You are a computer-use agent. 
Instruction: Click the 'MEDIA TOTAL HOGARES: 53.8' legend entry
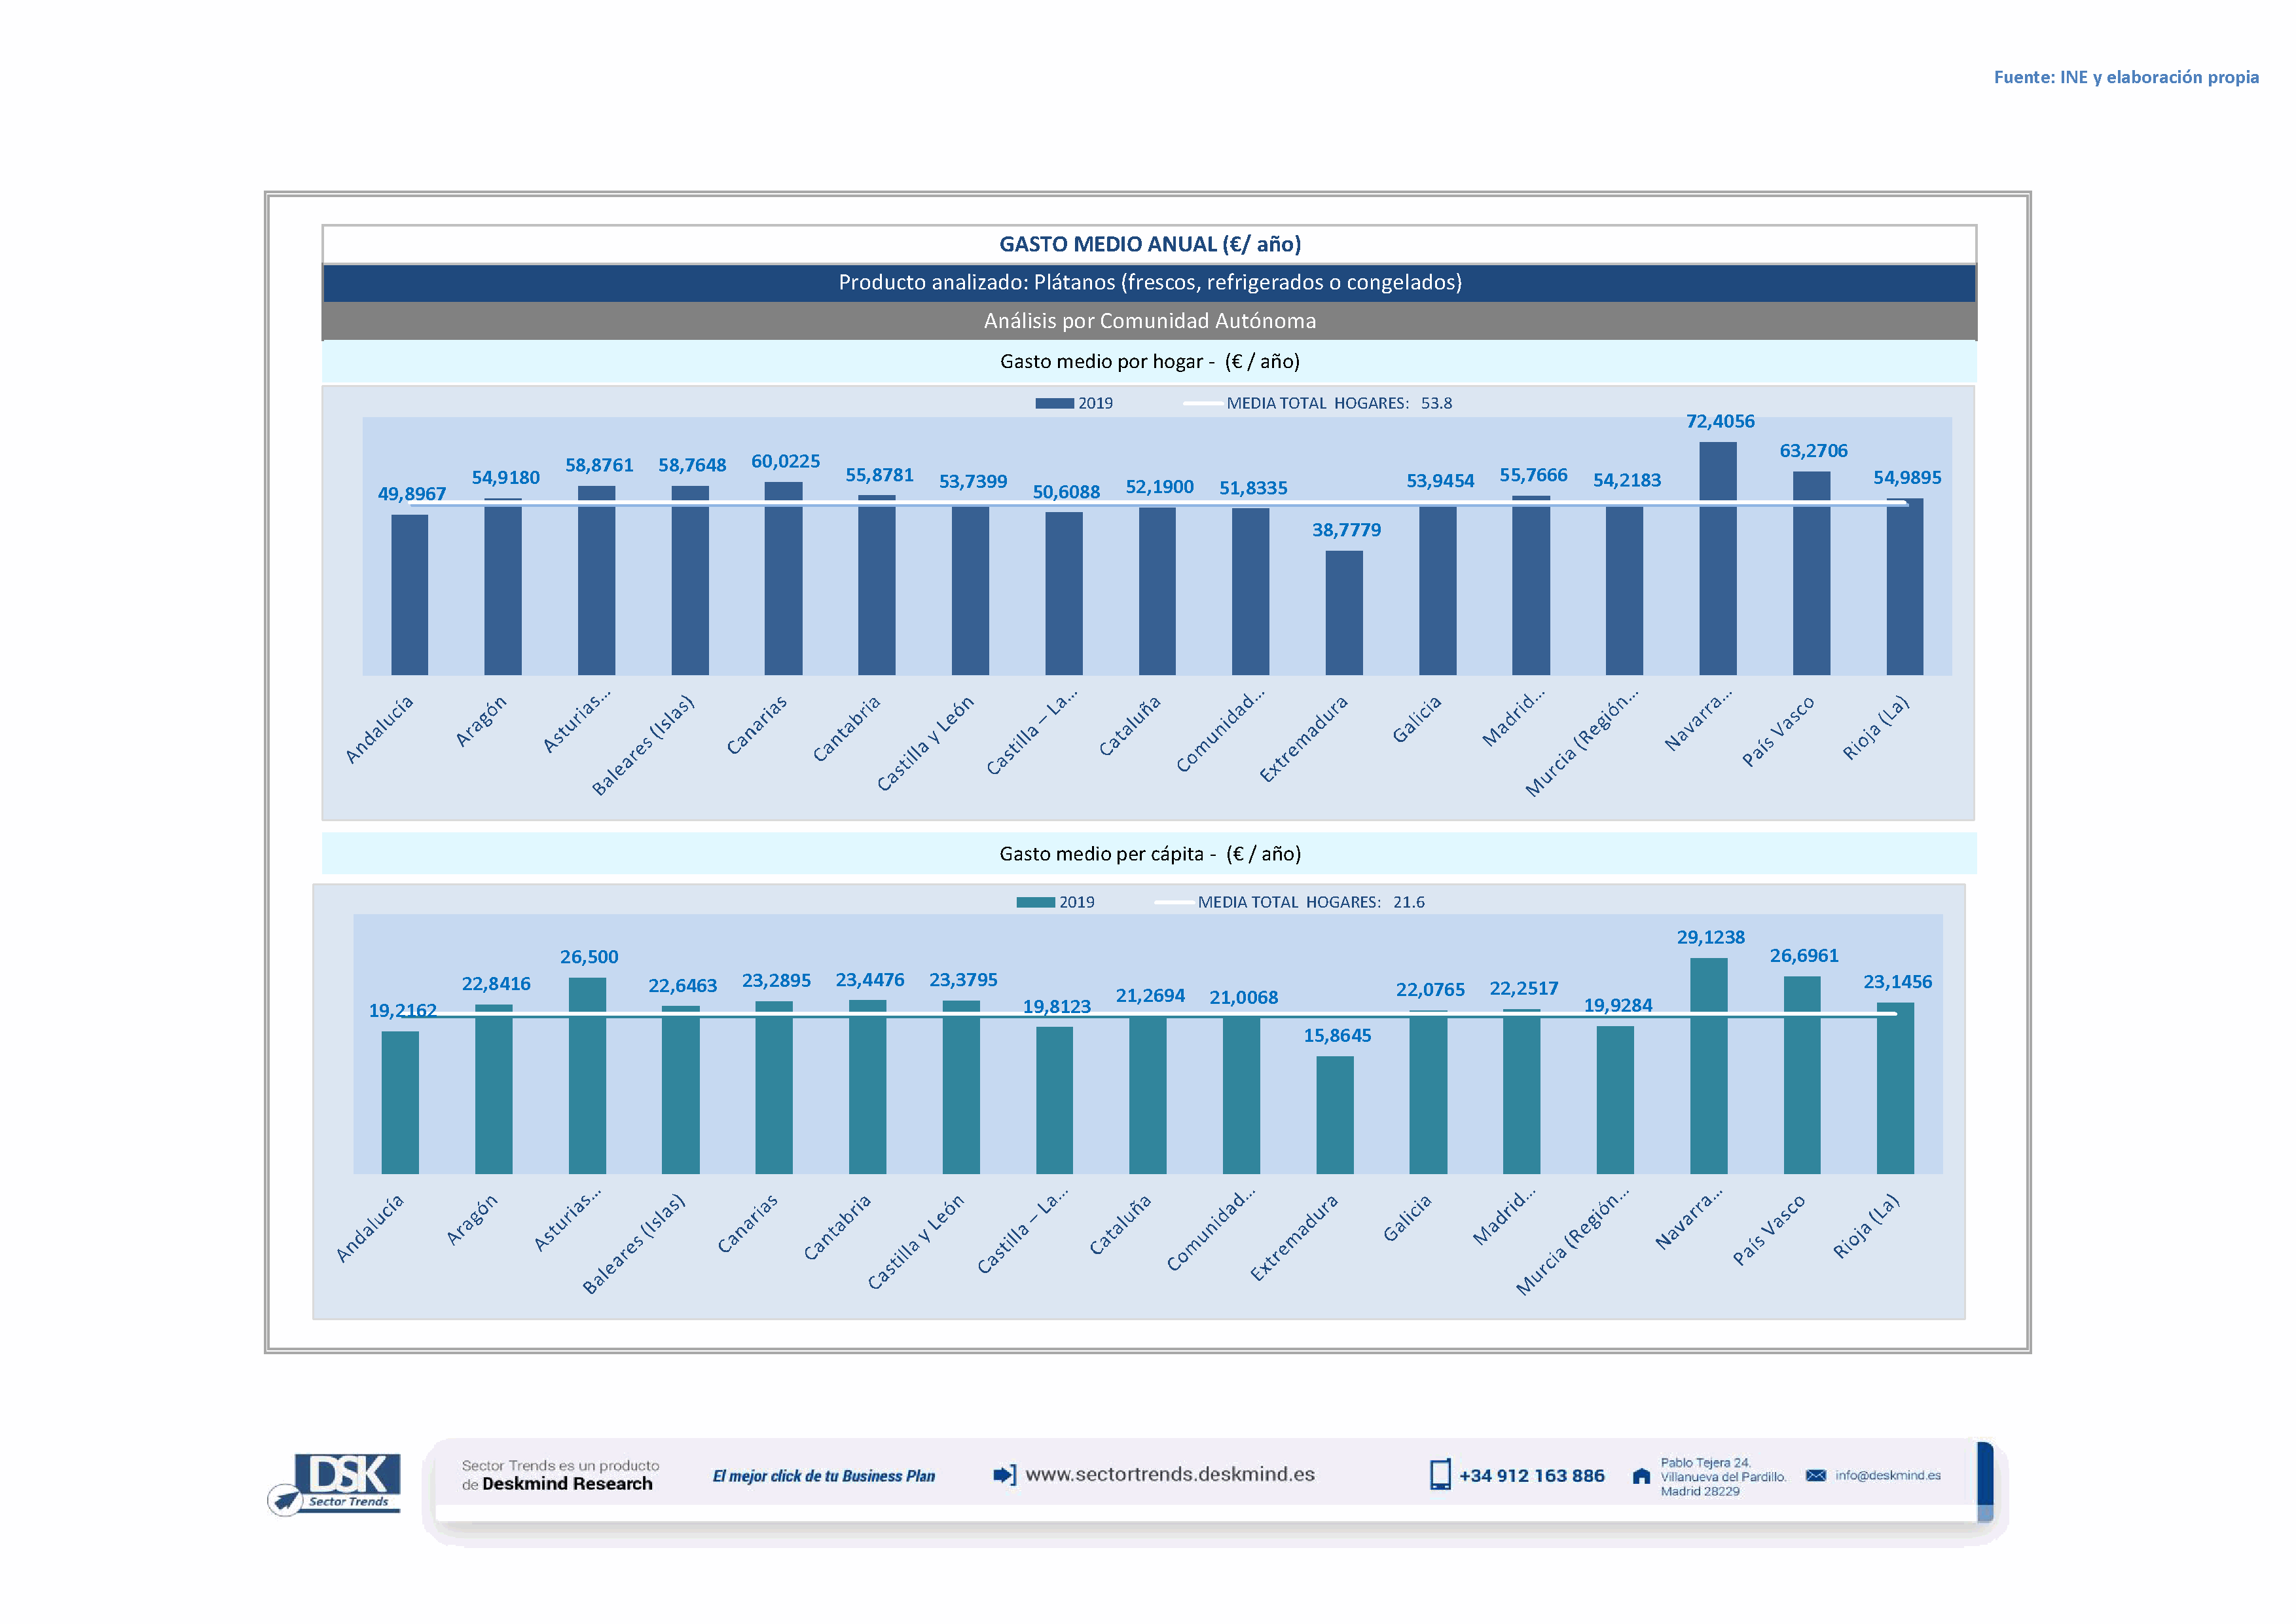point(1337,403)
